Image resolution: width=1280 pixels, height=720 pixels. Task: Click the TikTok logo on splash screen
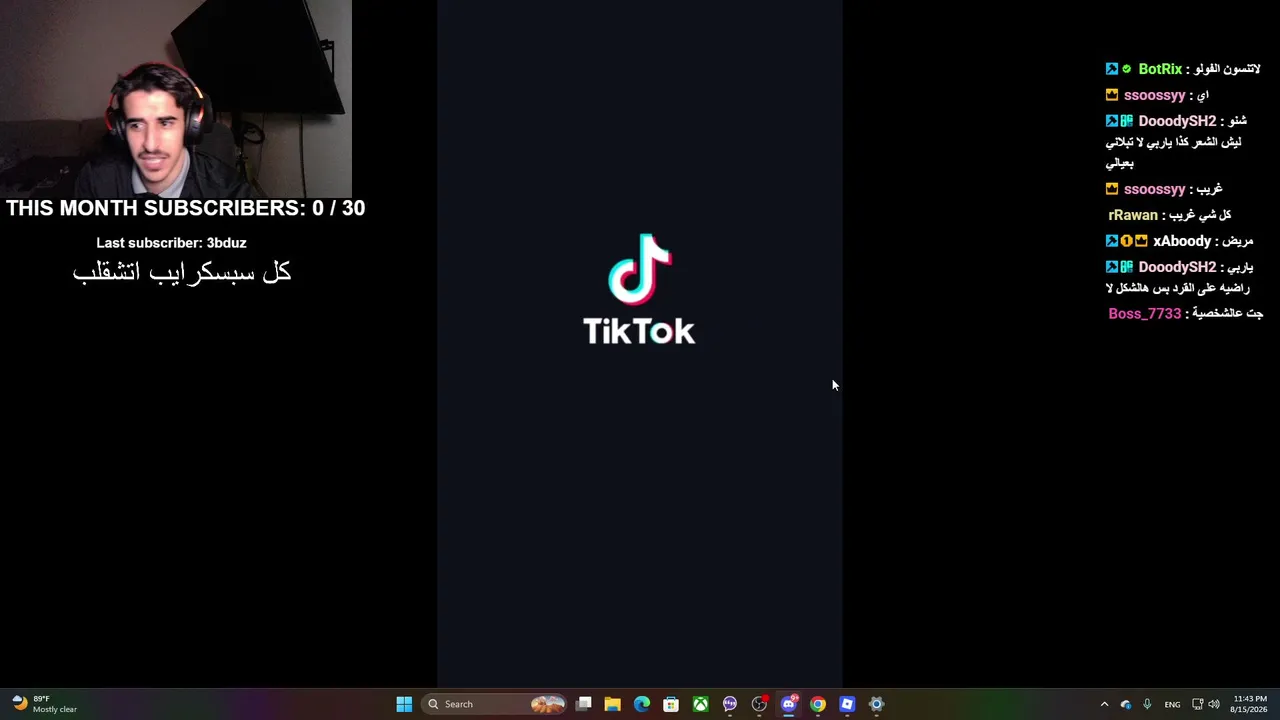coord(640,269)
